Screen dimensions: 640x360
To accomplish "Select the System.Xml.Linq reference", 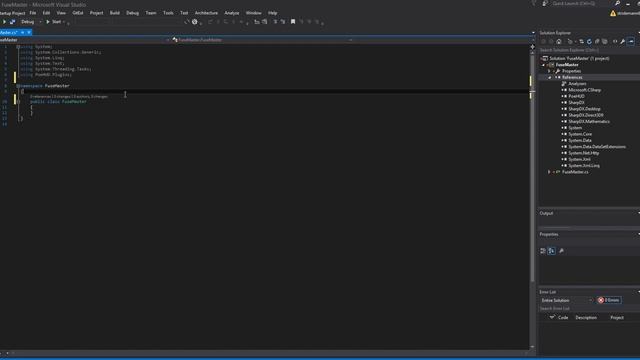I will point(584,166).
